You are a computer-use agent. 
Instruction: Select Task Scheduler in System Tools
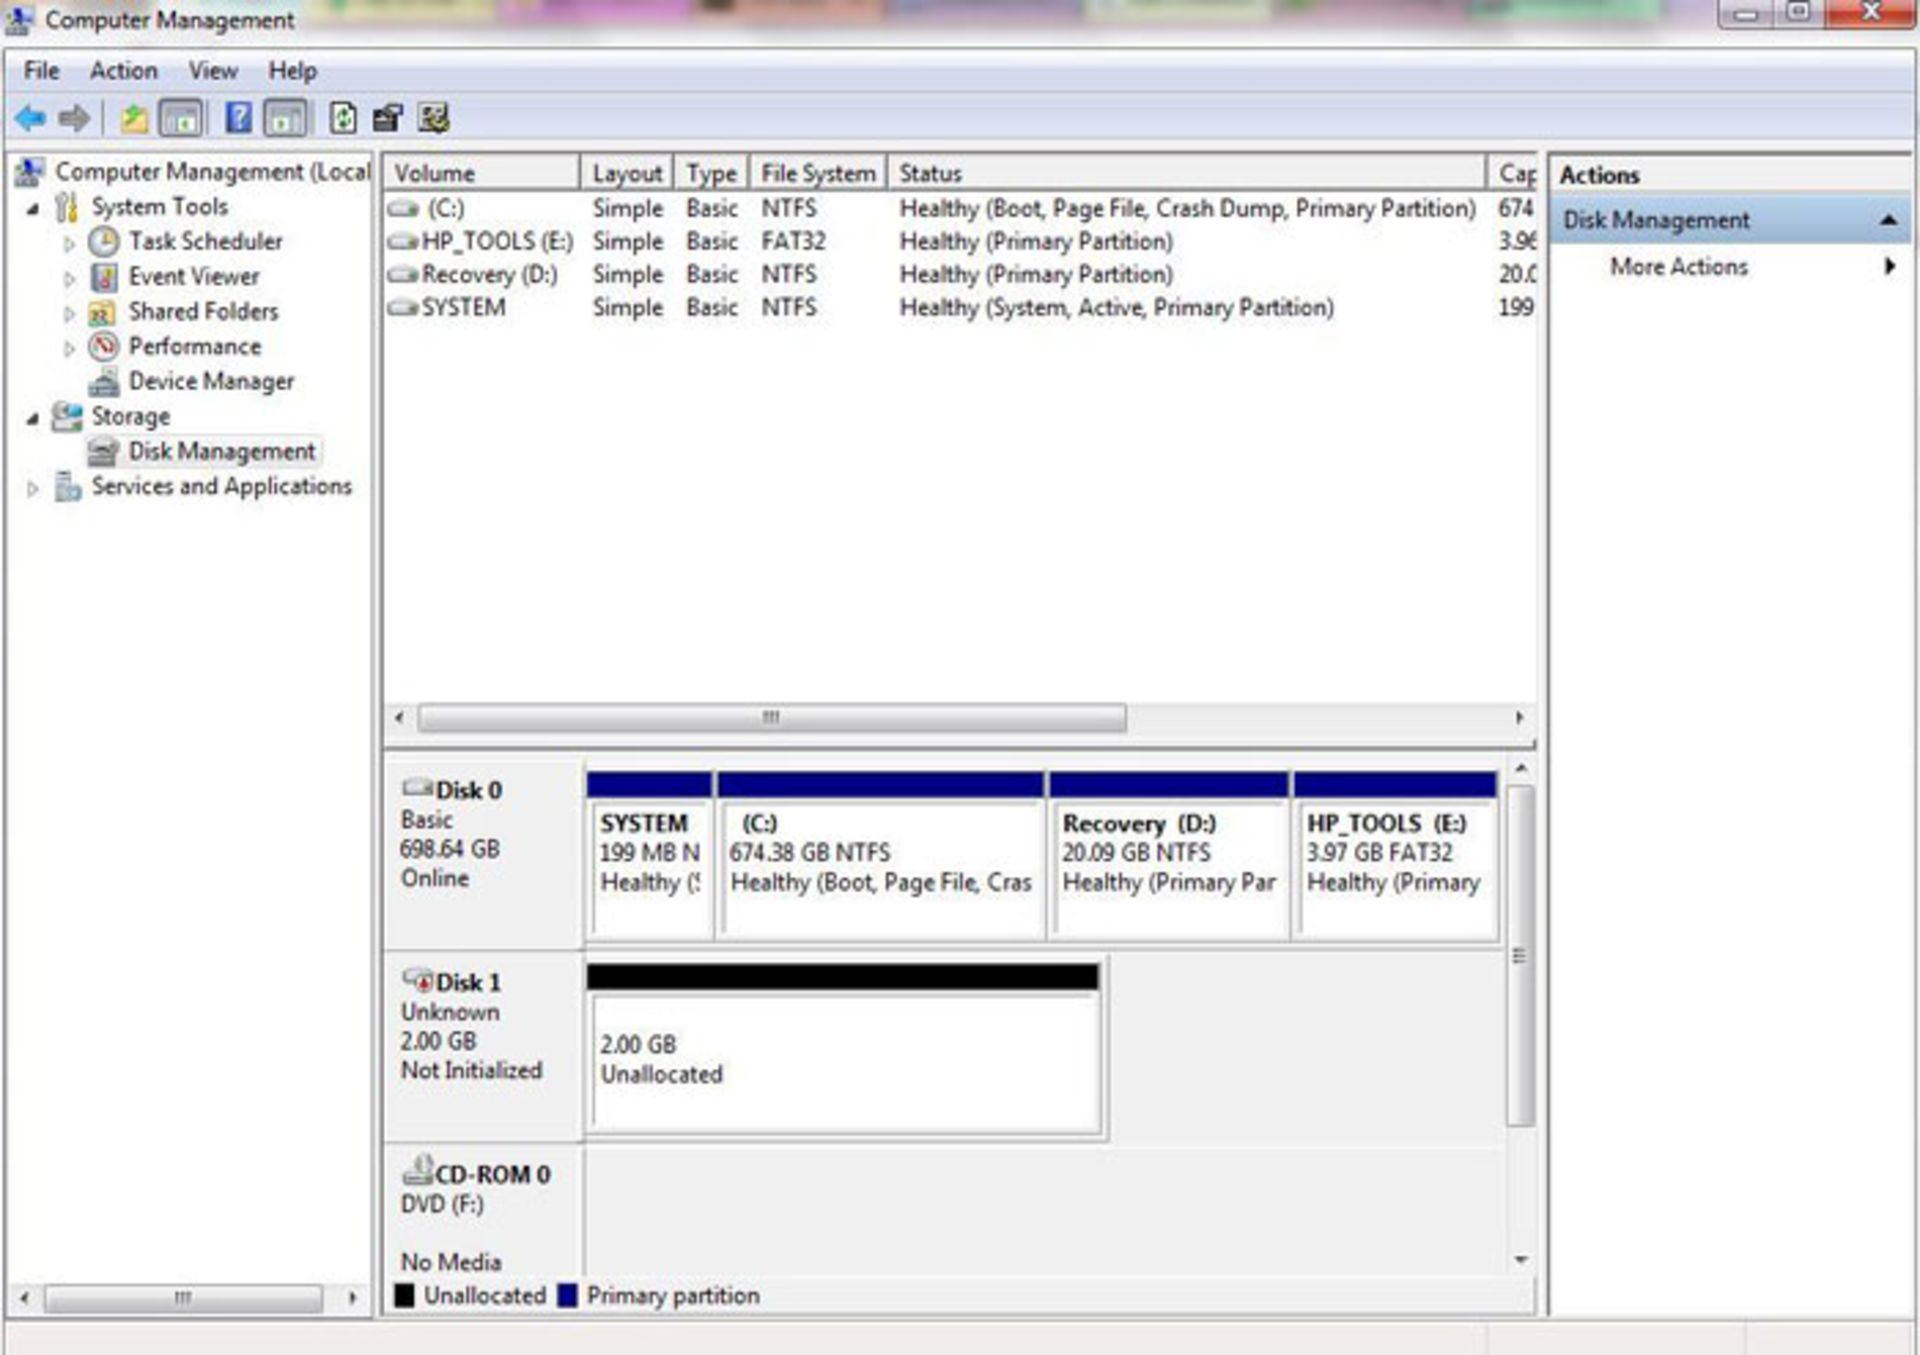coord(205,241)
